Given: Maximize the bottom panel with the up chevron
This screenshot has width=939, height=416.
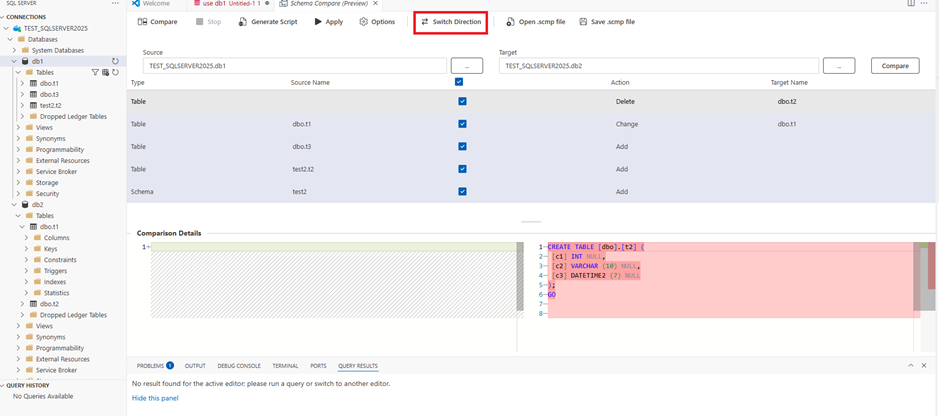Looking at the screenshot, I should [911, 365].
